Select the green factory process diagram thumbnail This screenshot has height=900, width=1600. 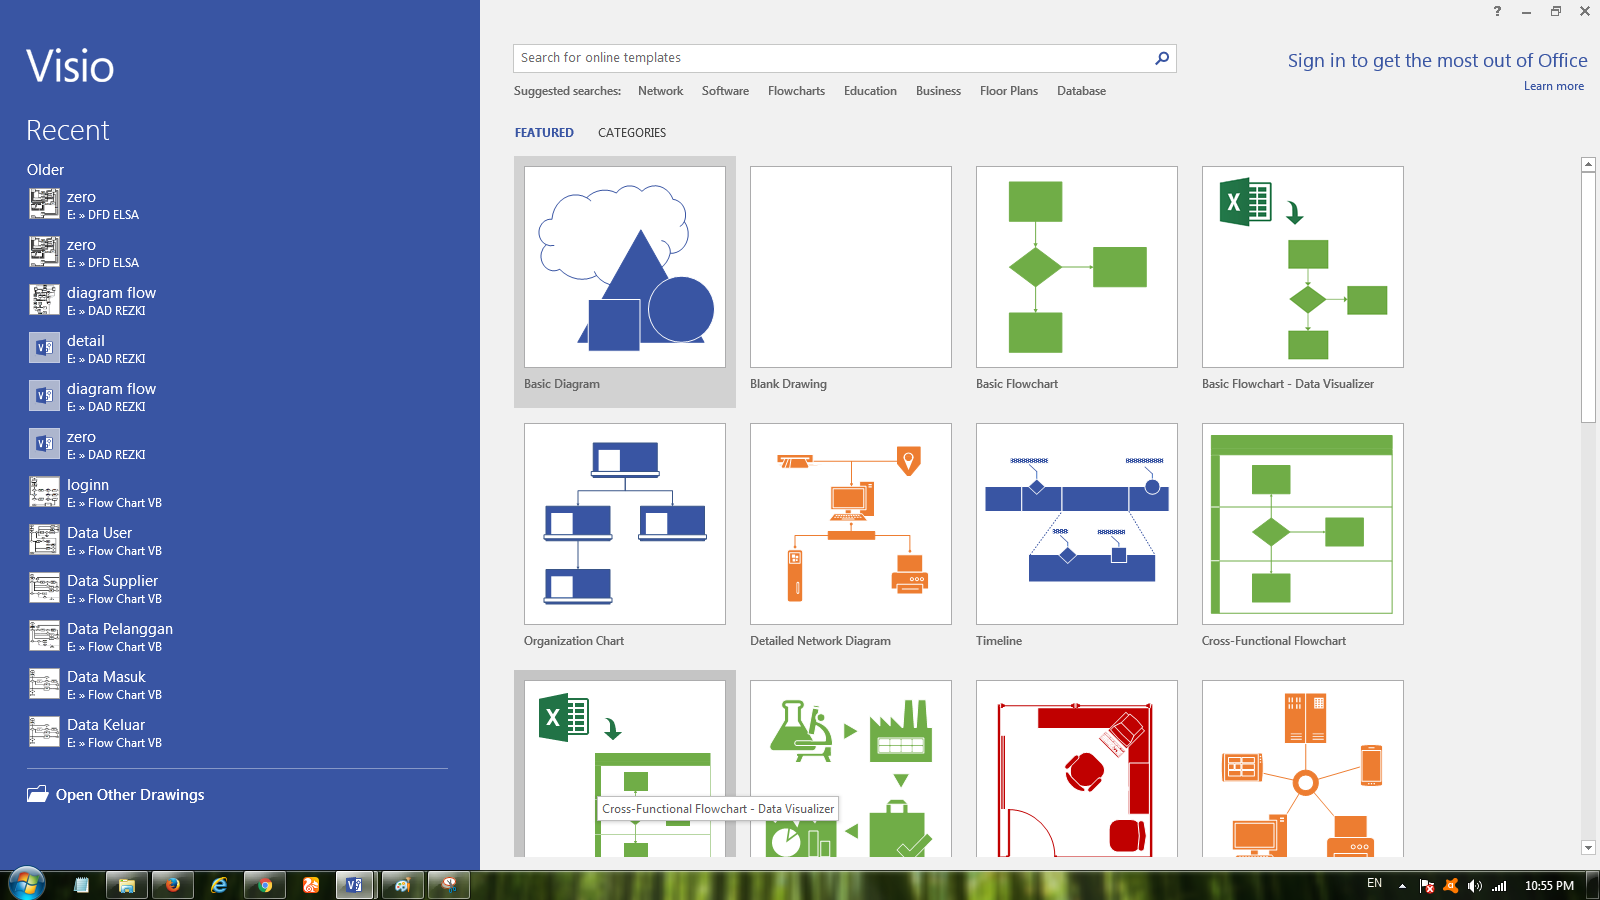(851, 769)
